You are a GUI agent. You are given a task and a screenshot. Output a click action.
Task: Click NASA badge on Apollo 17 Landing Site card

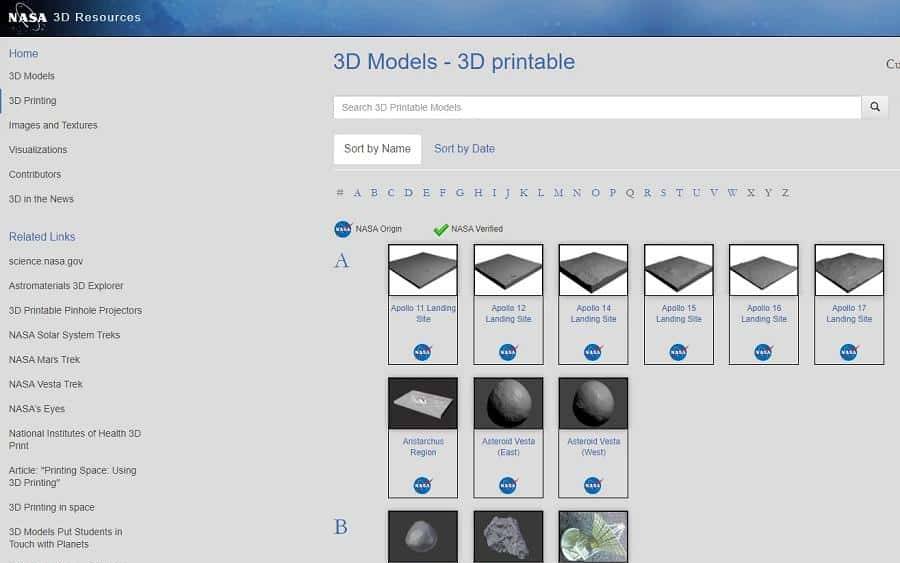(849, 352)
